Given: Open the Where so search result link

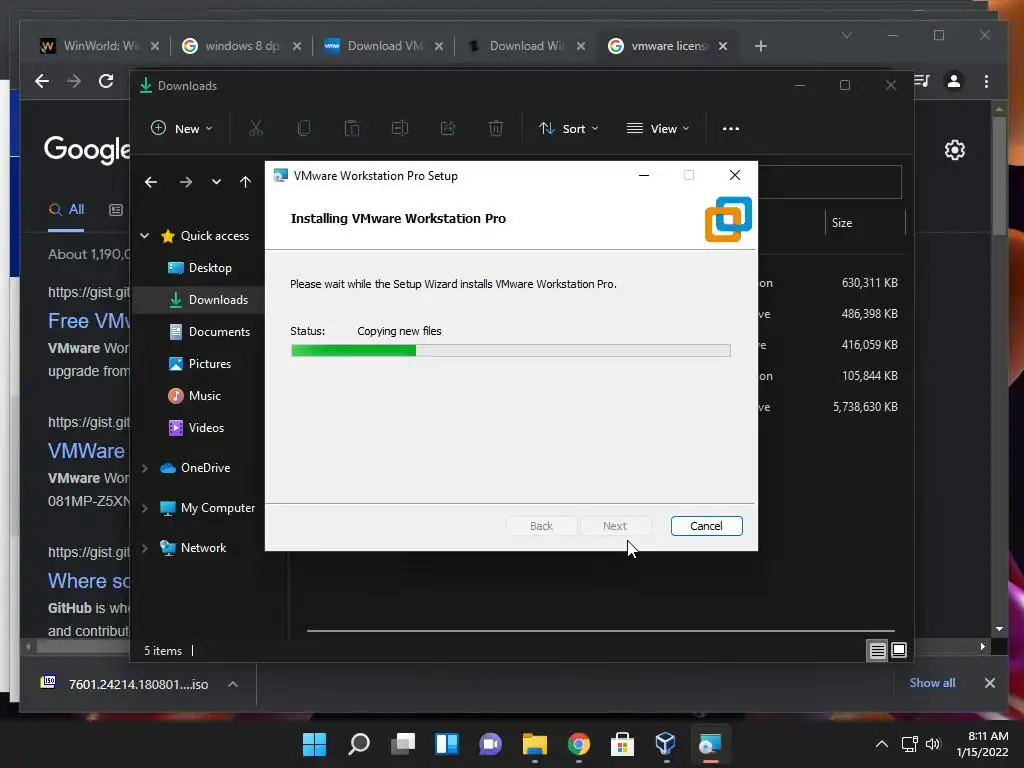Looking at the screenshot, I should (88, 581).
